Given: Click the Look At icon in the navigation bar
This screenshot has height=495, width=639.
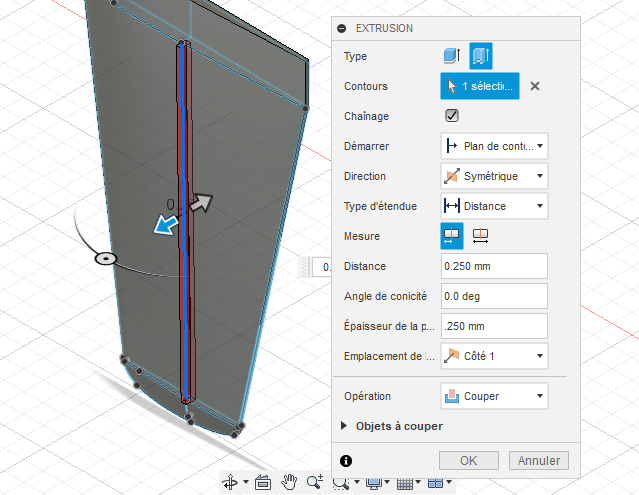Looking at the screenshot, I should coord(263,482).
